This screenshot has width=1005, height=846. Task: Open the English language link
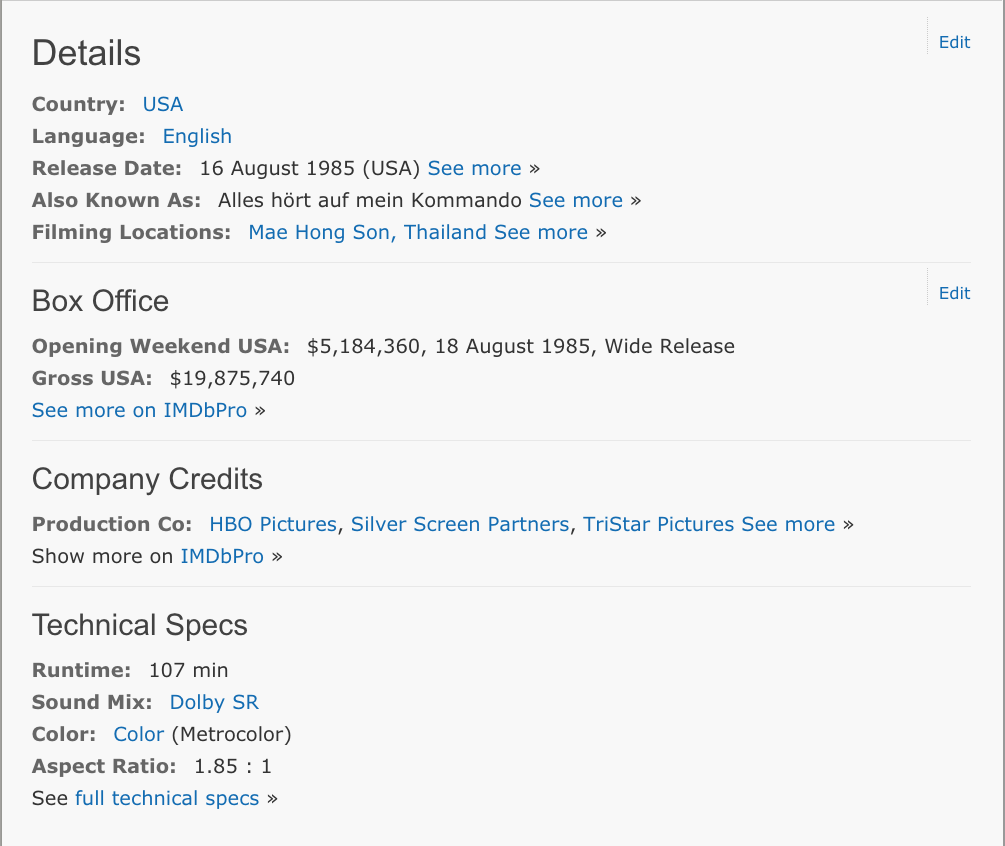tap(197, 136)
